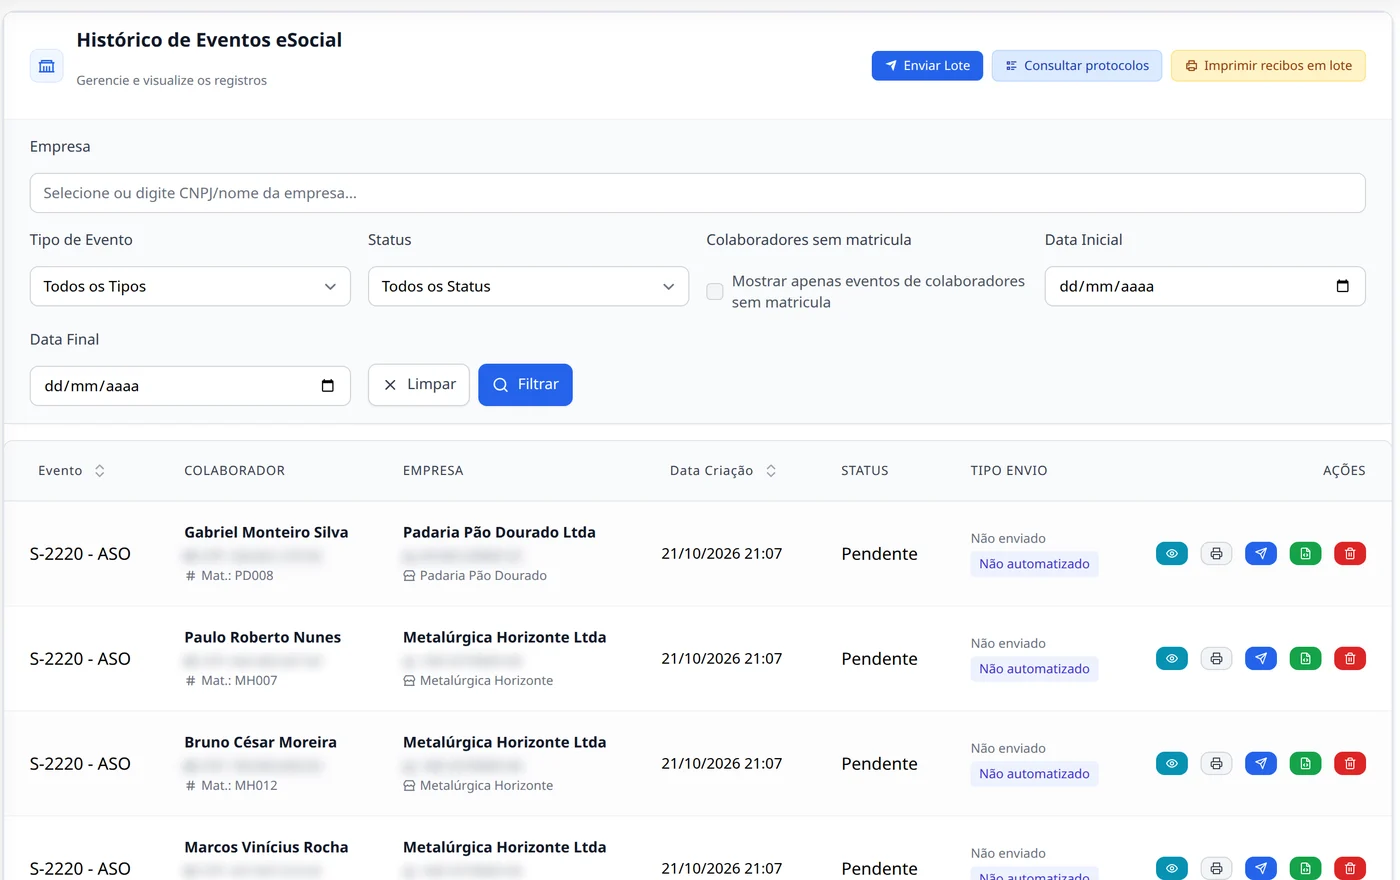Send event for Bruno César Moreira
Viewport: 1400px width, 880px height.
pyautogui.click(x=1261, y=763)
